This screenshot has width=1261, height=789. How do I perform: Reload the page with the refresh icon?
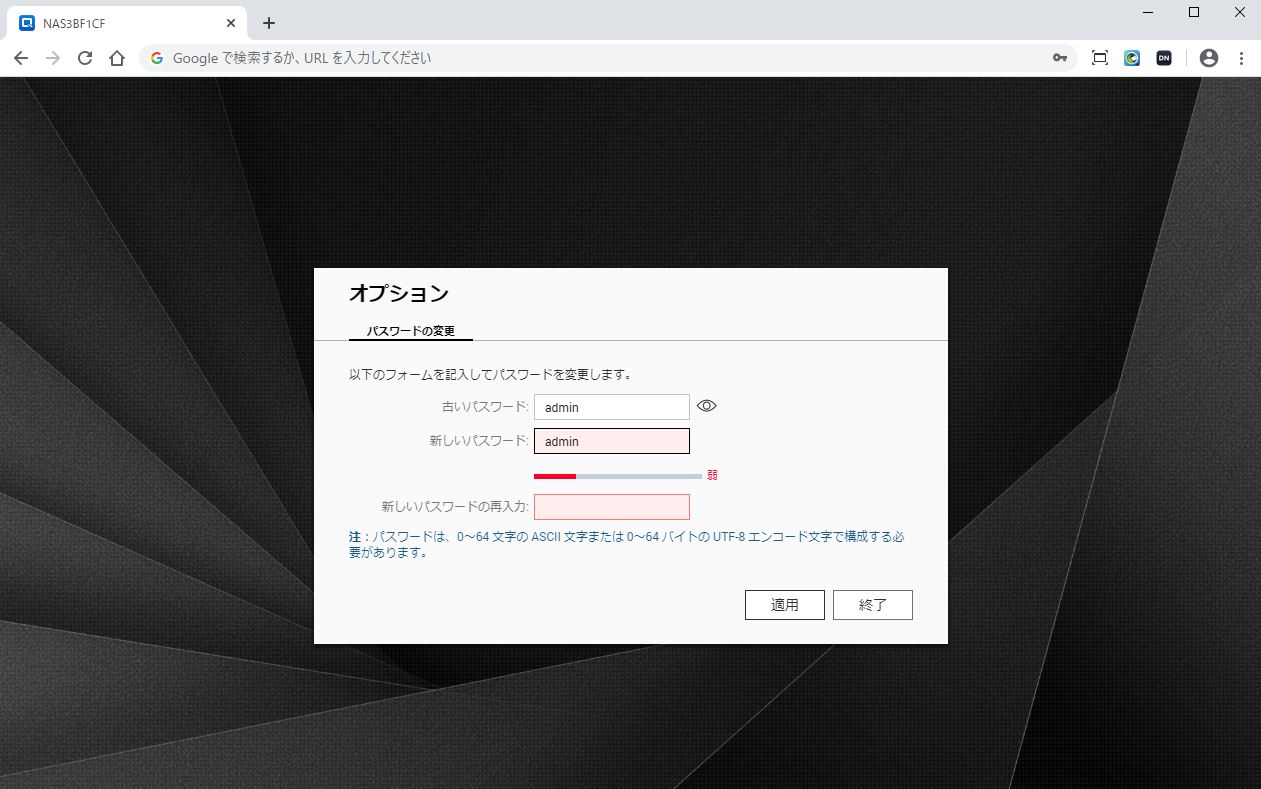click(x=85, y=58)
